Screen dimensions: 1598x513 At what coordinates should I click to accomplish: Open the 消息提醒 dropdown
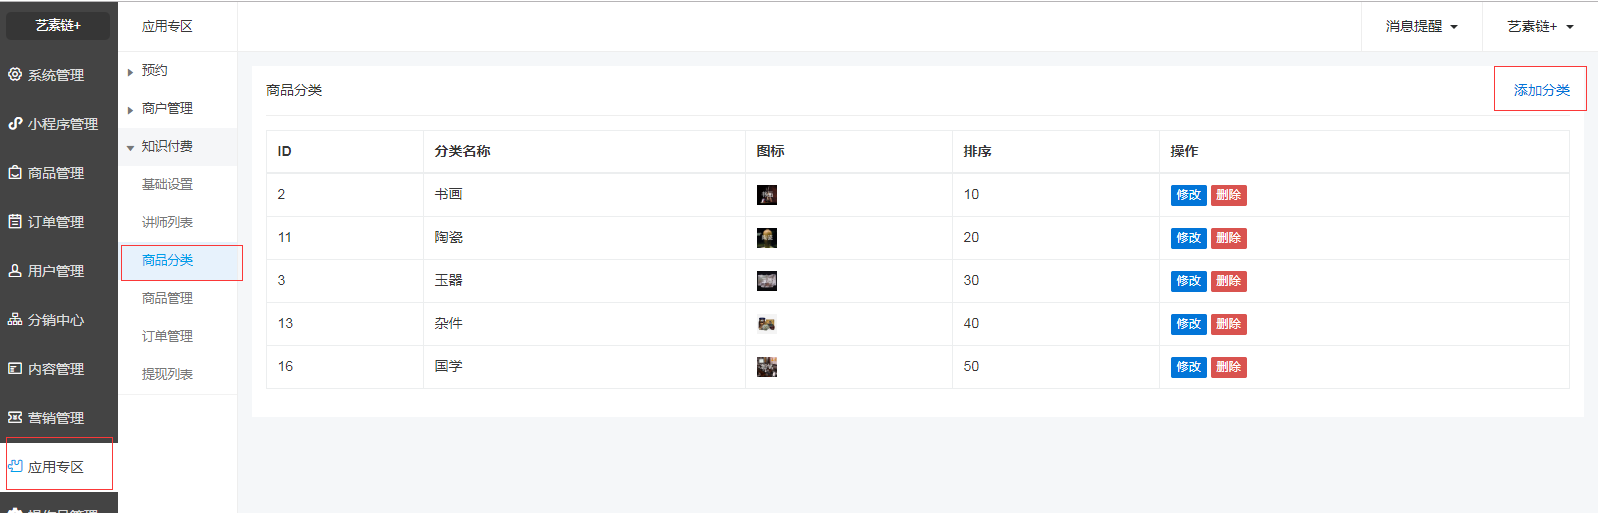[1421, 27]
